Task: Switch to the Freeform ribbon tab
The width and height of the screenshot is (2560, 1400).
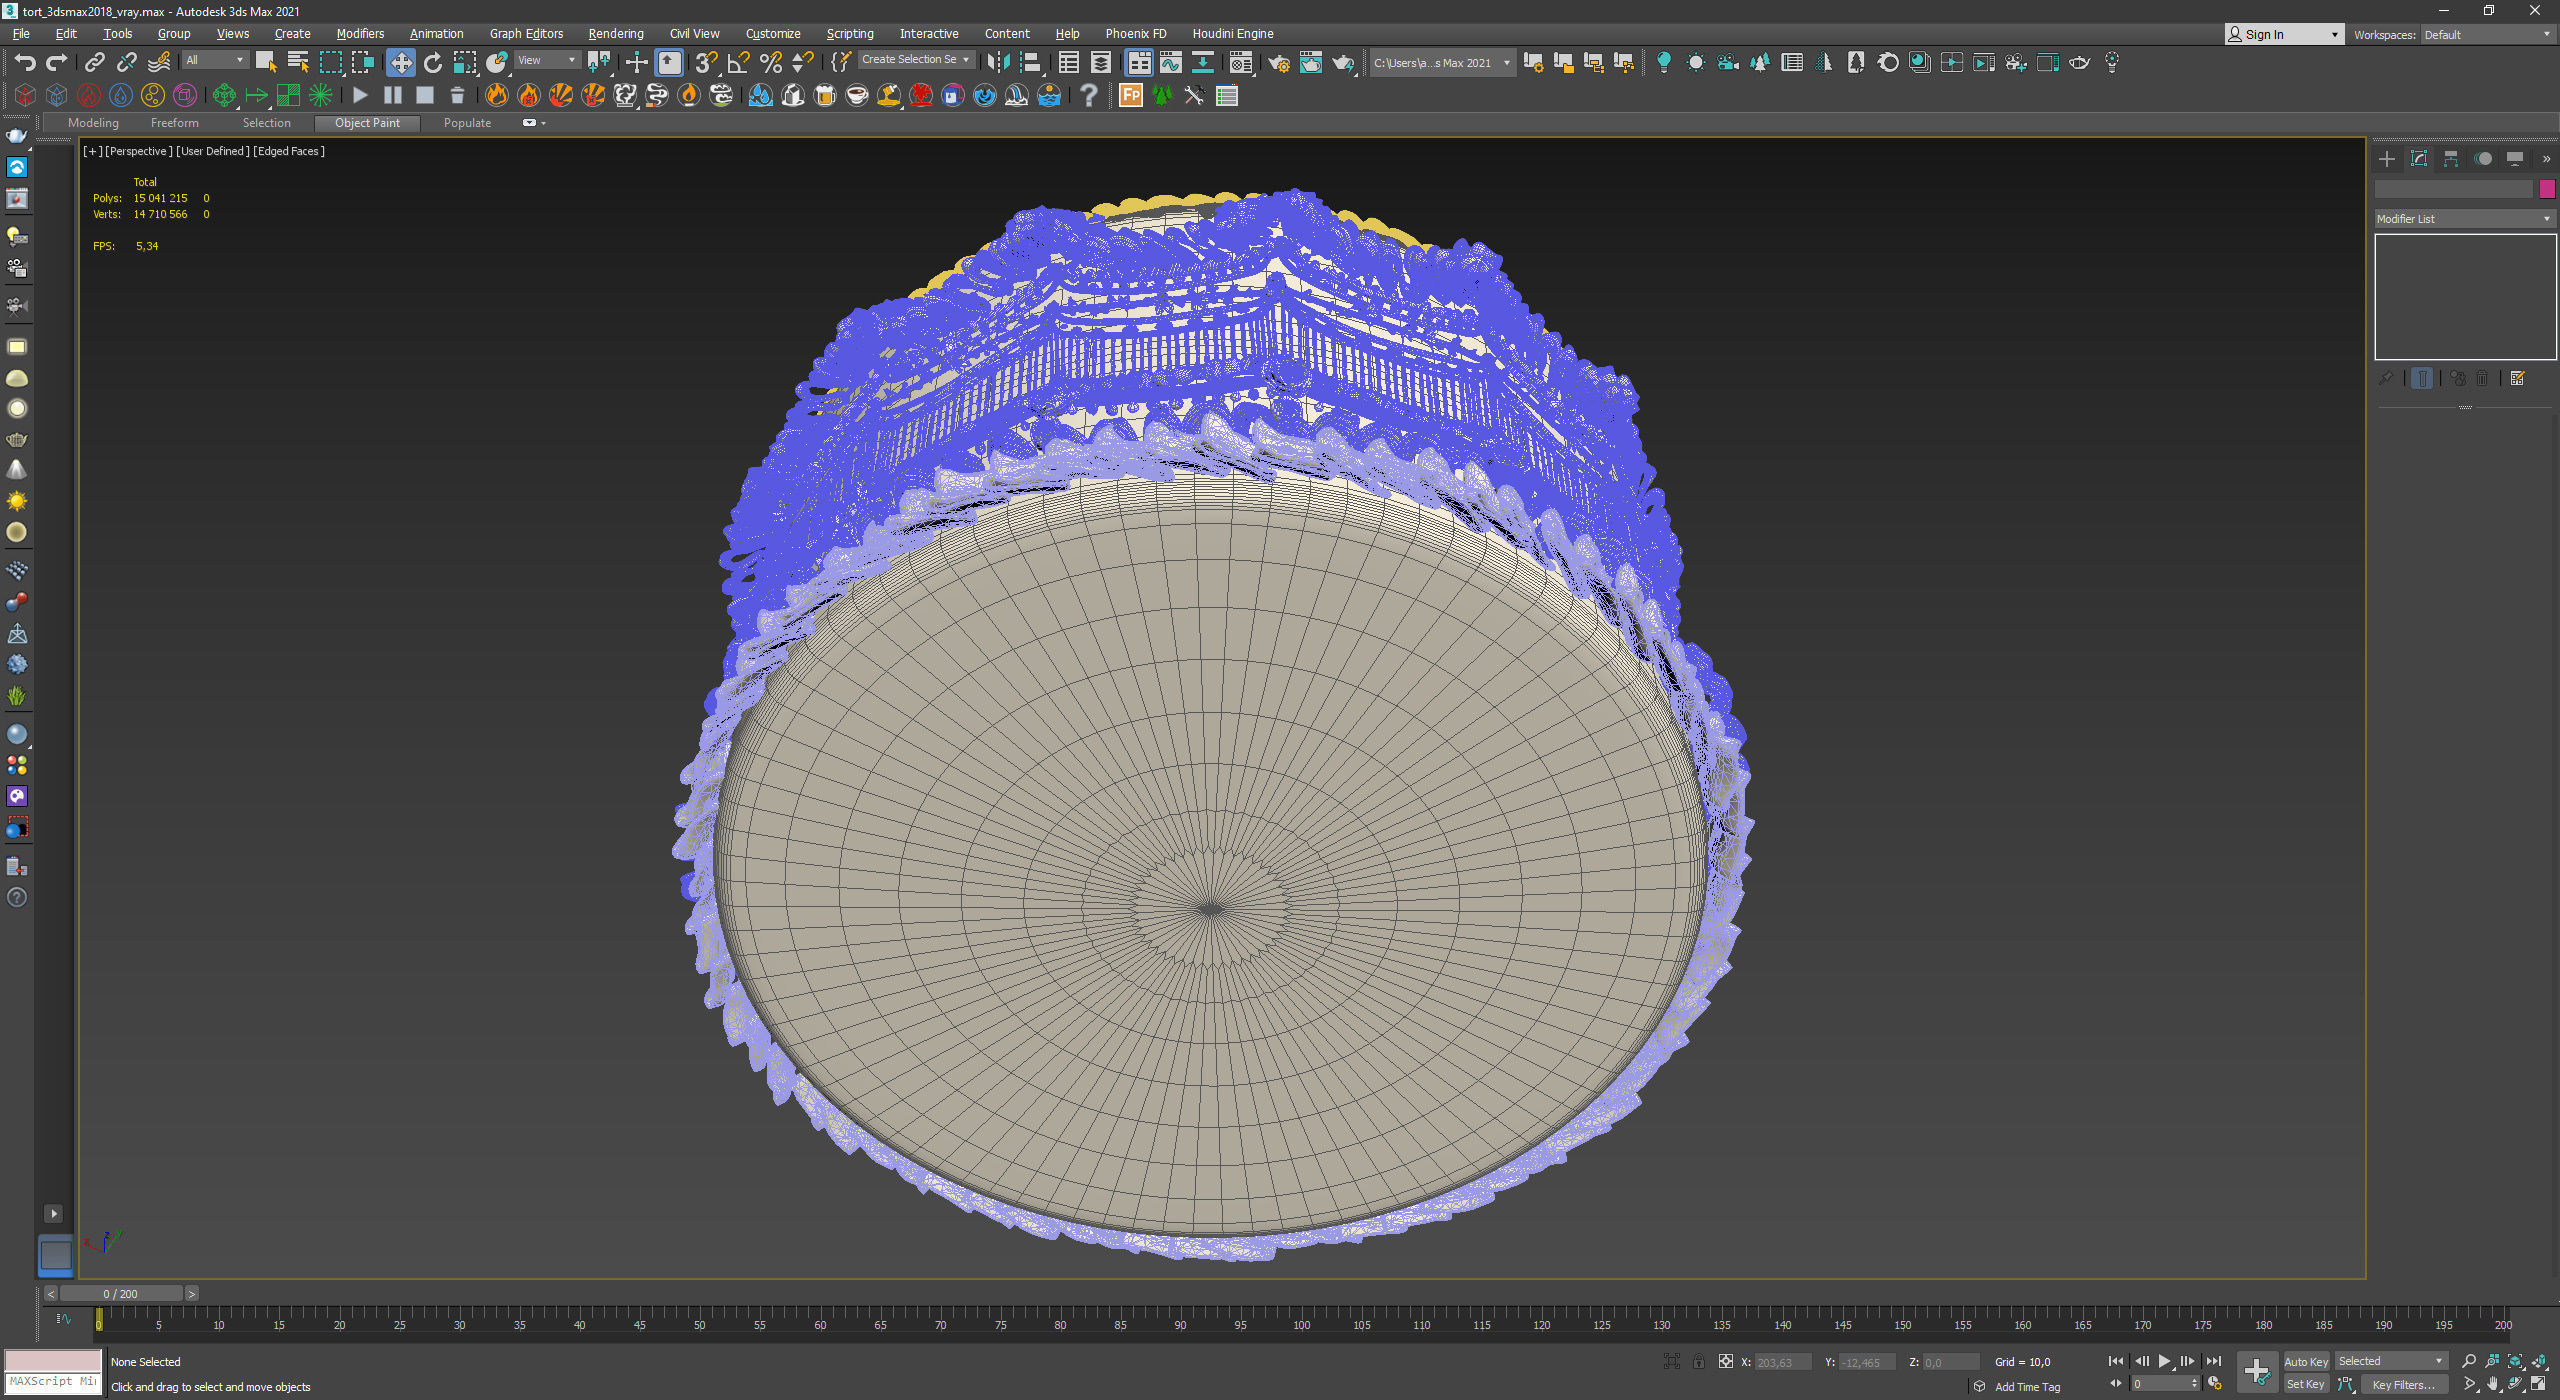Action: coord(174,123)
